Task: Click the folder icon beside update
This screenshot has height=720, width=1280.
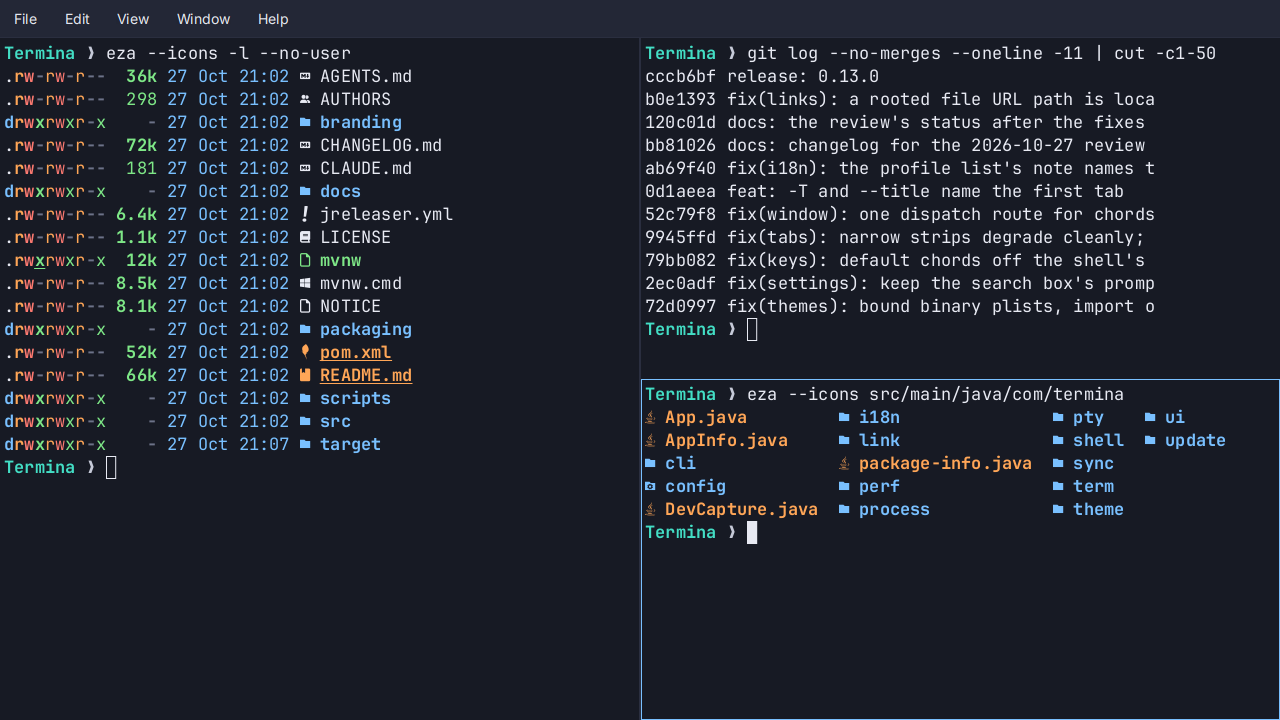Action: coord(1150,440)
